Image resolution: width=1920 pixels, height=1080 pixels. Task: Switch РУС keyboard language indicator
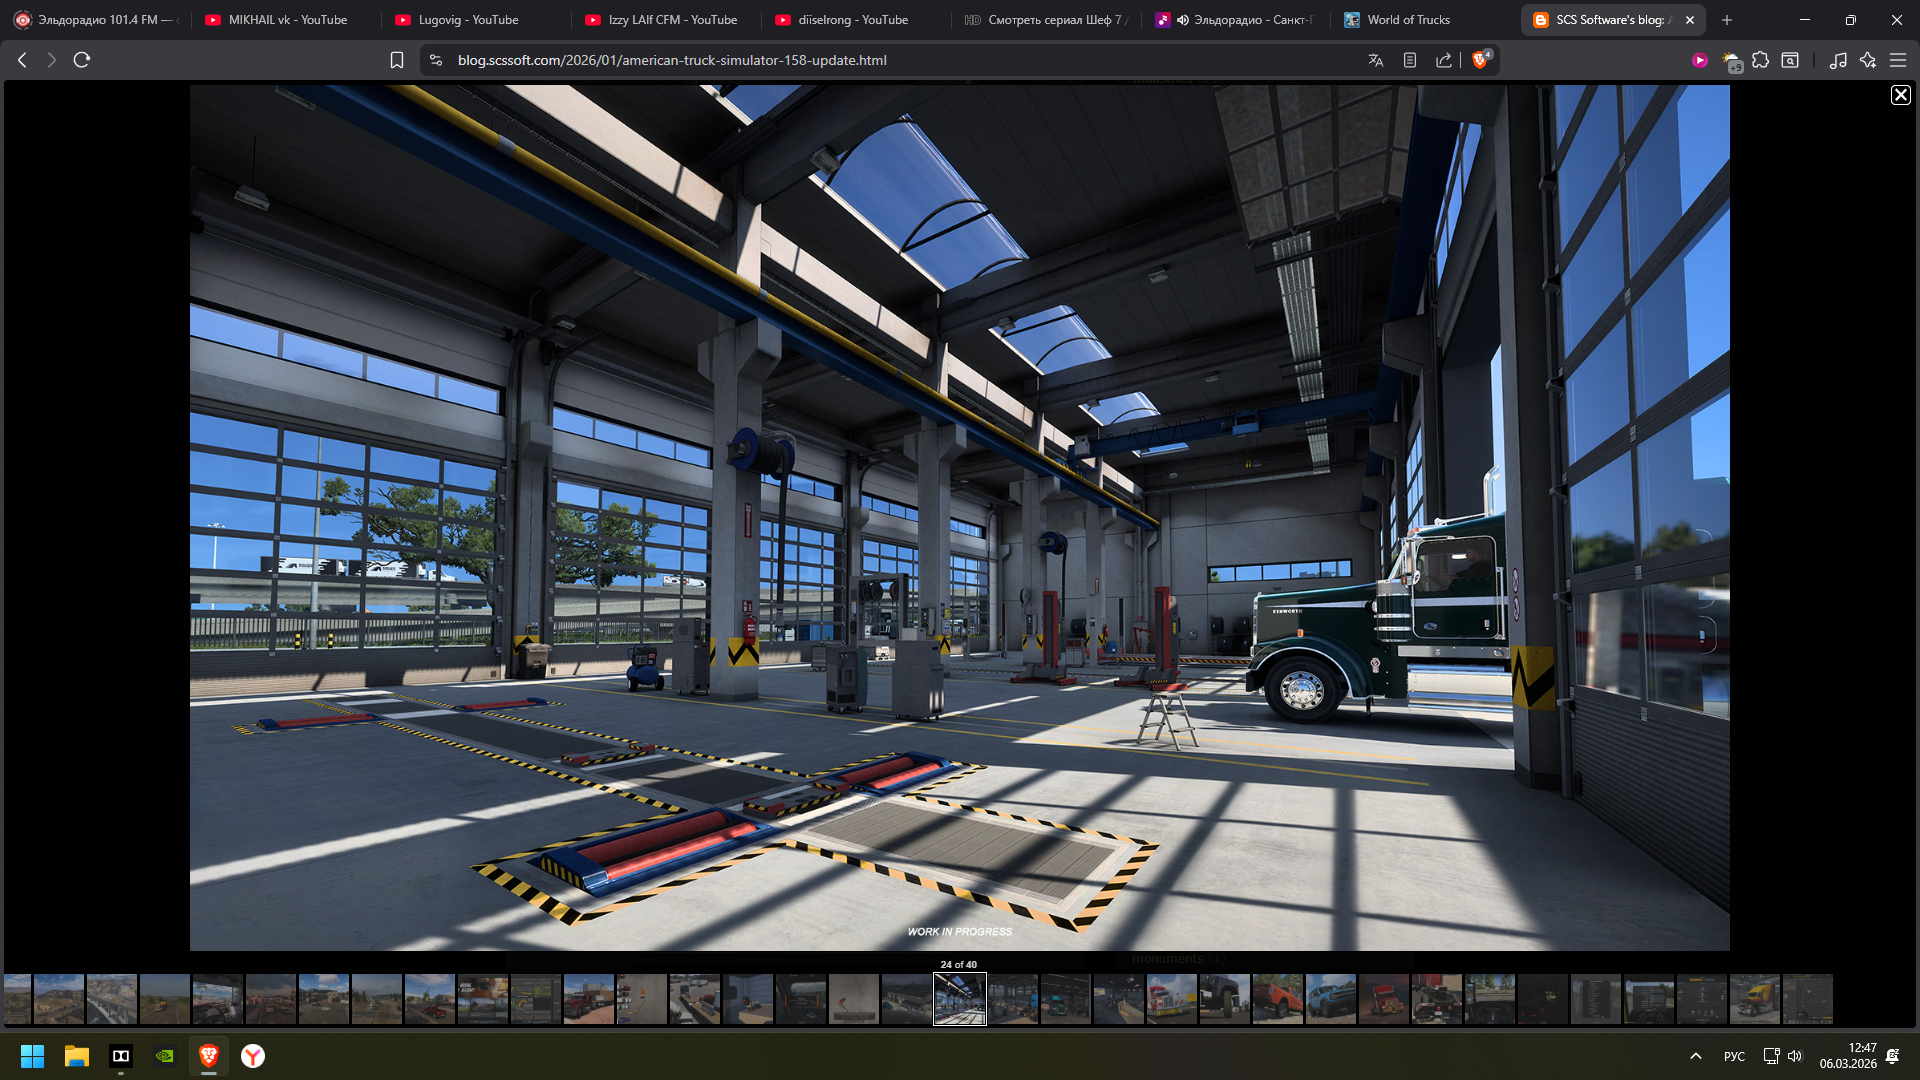1734,1057
